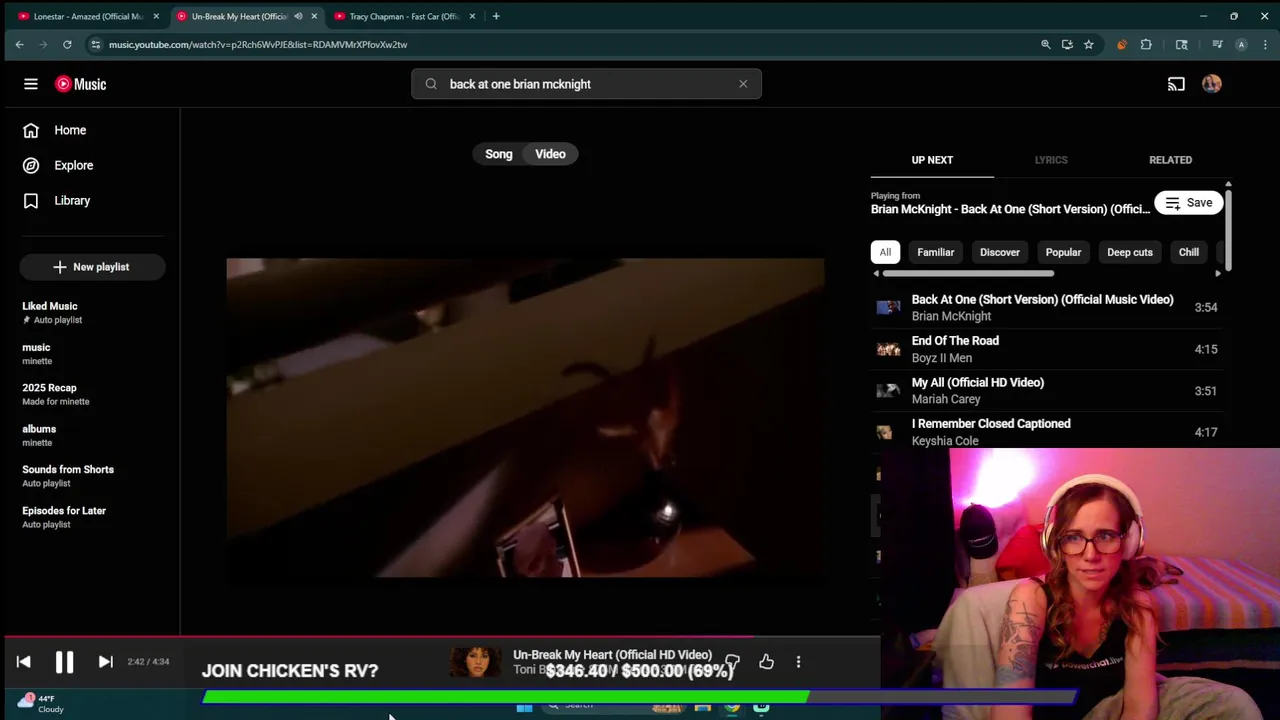Viewport: 1280px width, 720px height.
Task: Go back in browser history
Action: (19, 44)
